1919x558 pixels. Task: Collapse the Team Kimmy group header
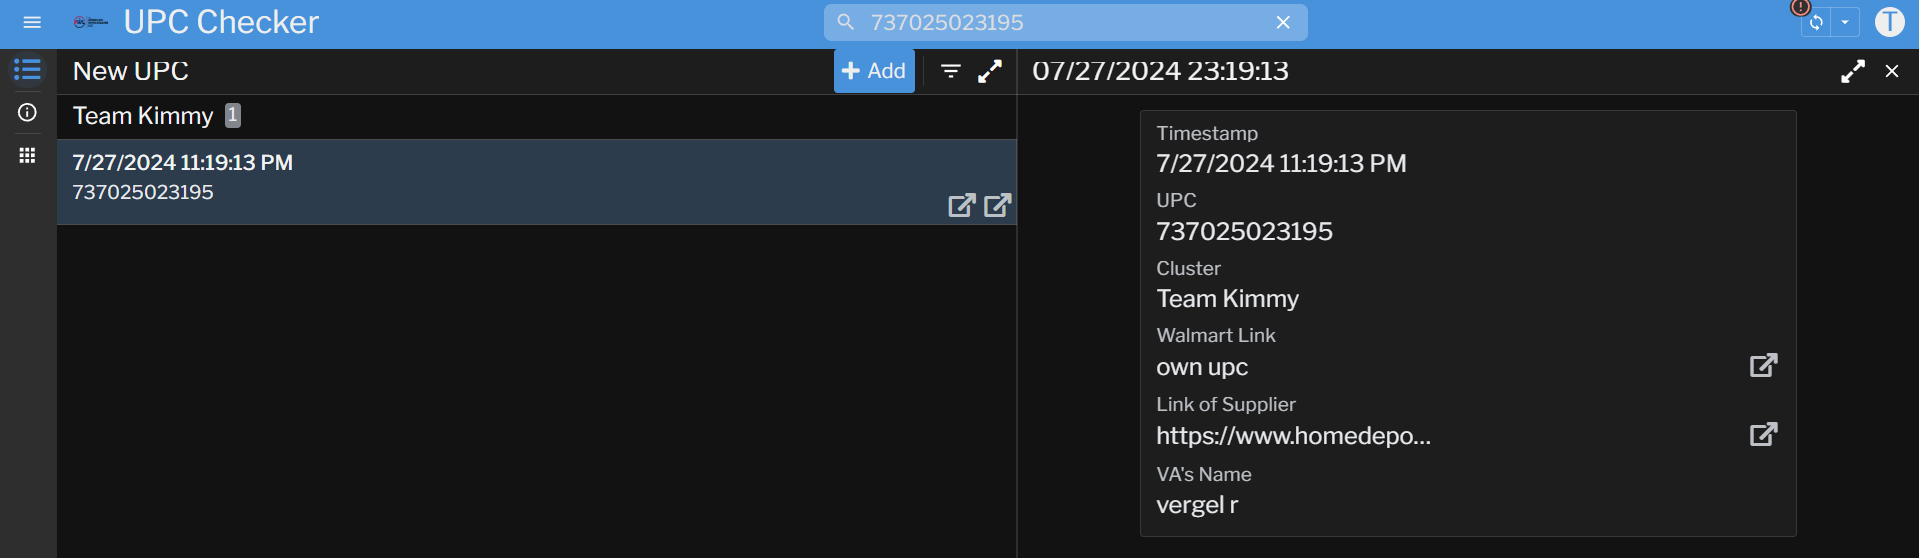143,116
